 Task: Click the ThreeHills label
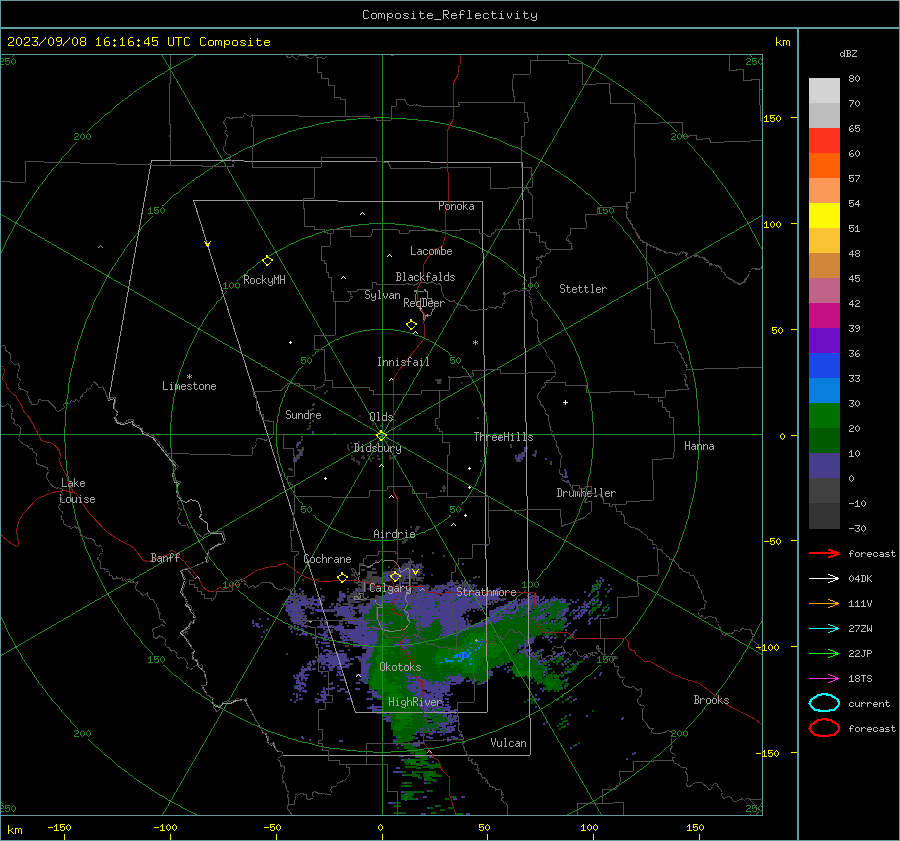[503, 437]
